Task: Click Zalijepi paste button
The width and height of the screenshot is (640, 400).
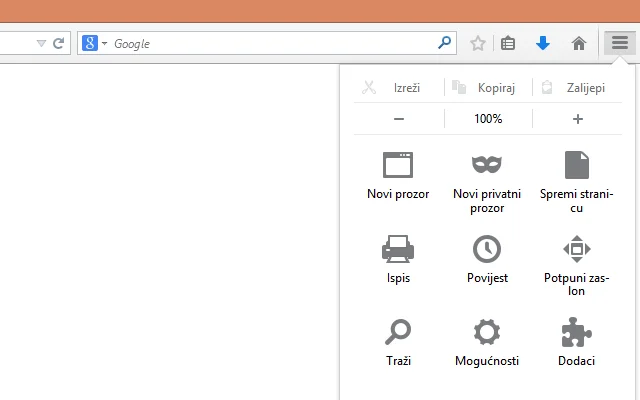Action: (577, 88)
